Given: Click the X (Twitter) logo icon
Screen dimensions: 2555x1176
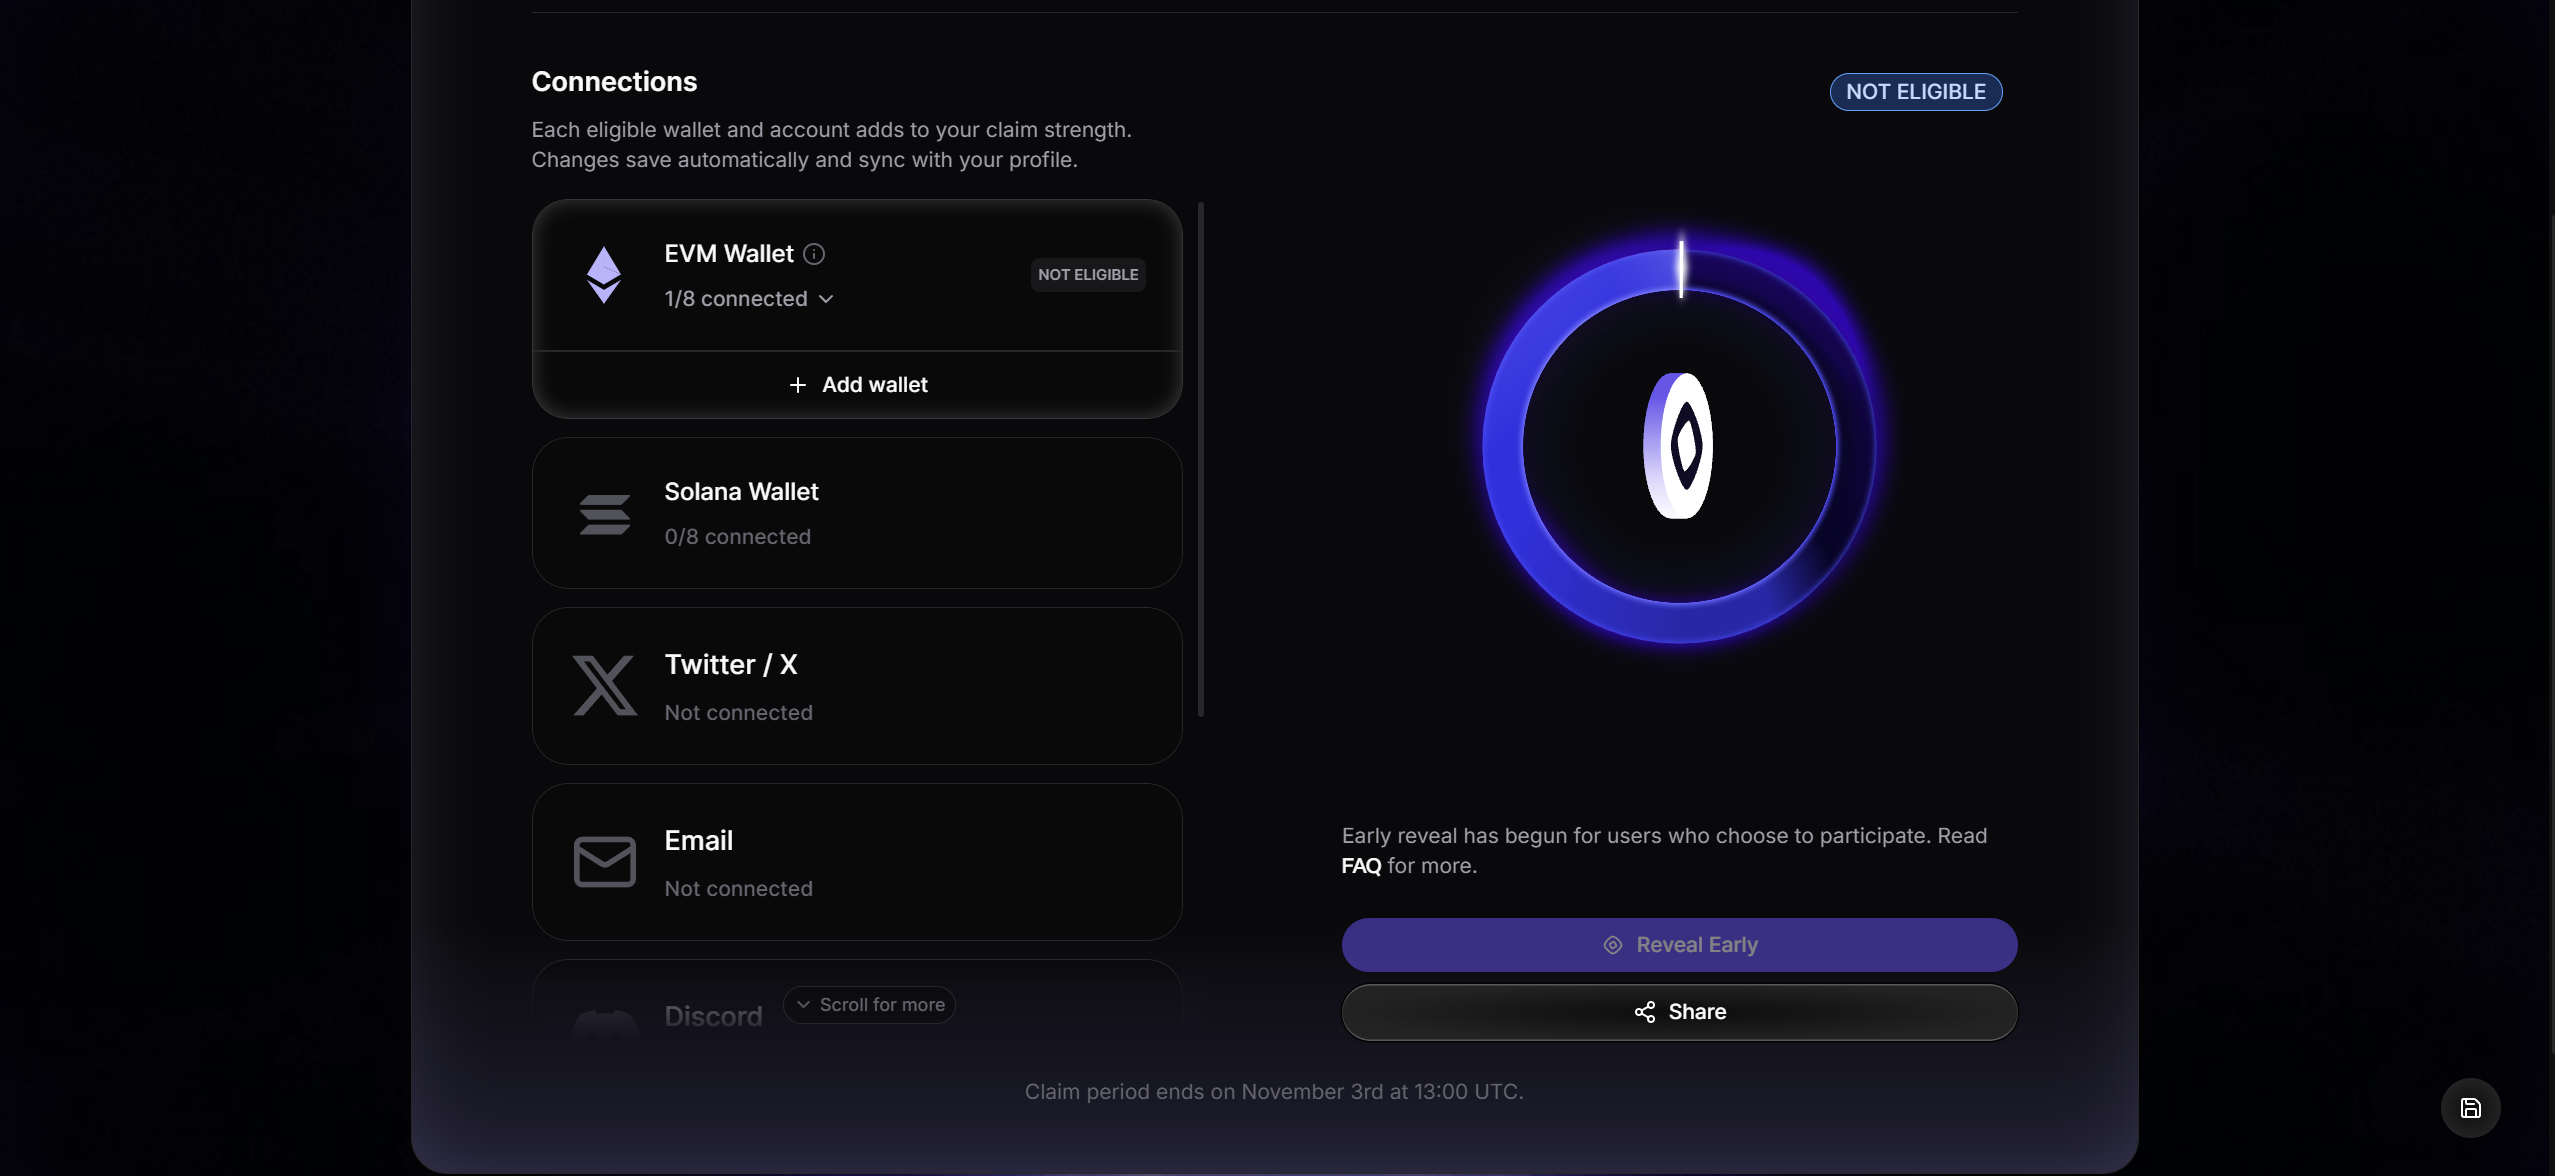Looking at the screenshot, I should 604,686.
